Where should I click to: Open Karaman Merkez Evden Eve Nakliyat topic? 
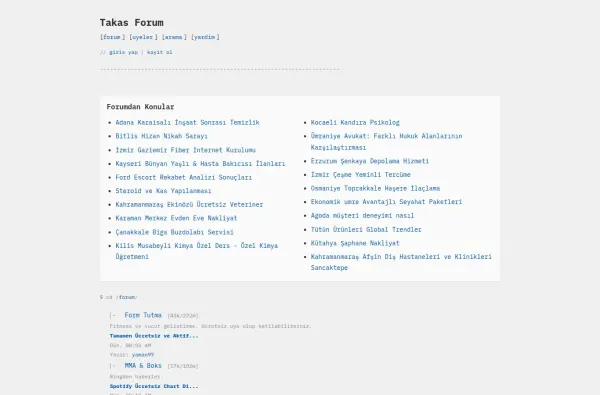(x=176, y=218)
